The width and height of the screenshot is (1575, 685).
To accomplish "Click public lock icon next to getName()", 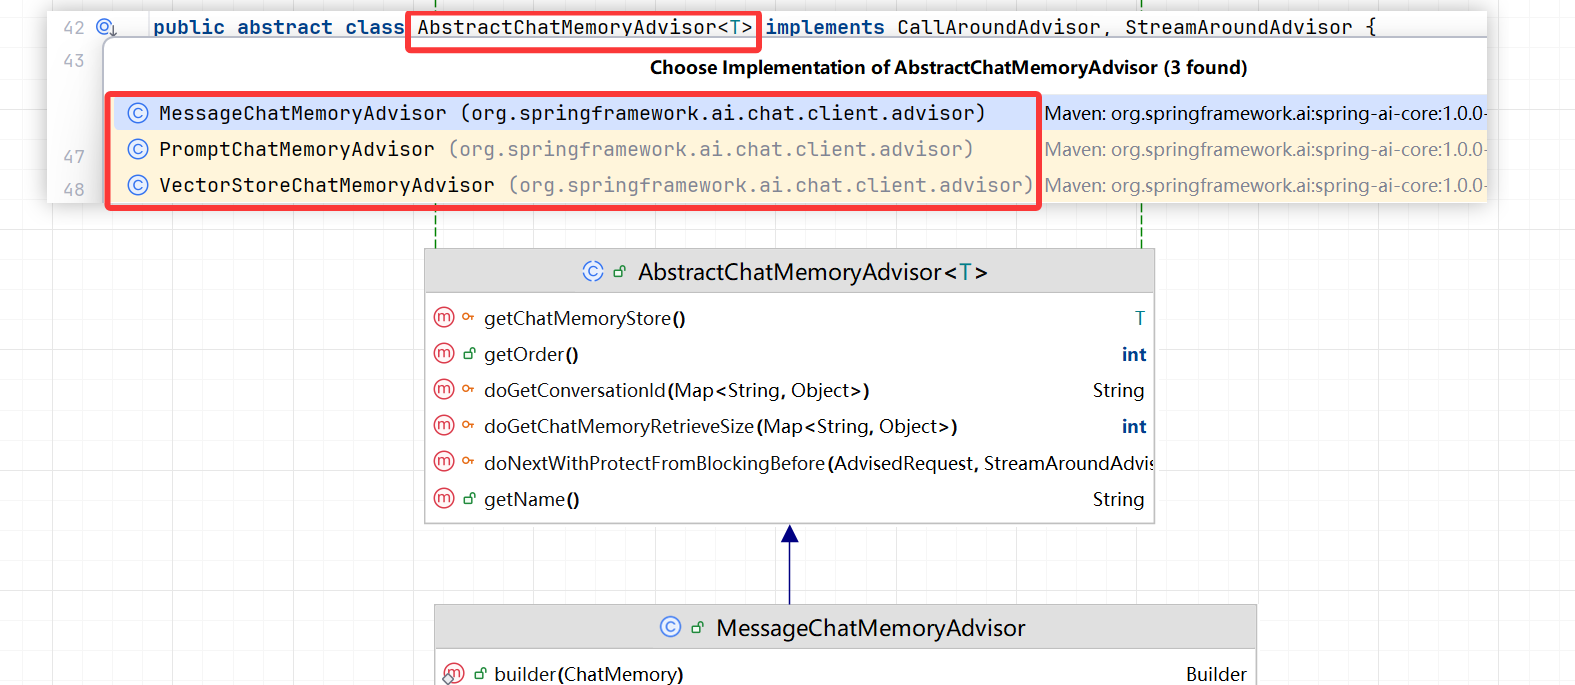I will 469,498.
